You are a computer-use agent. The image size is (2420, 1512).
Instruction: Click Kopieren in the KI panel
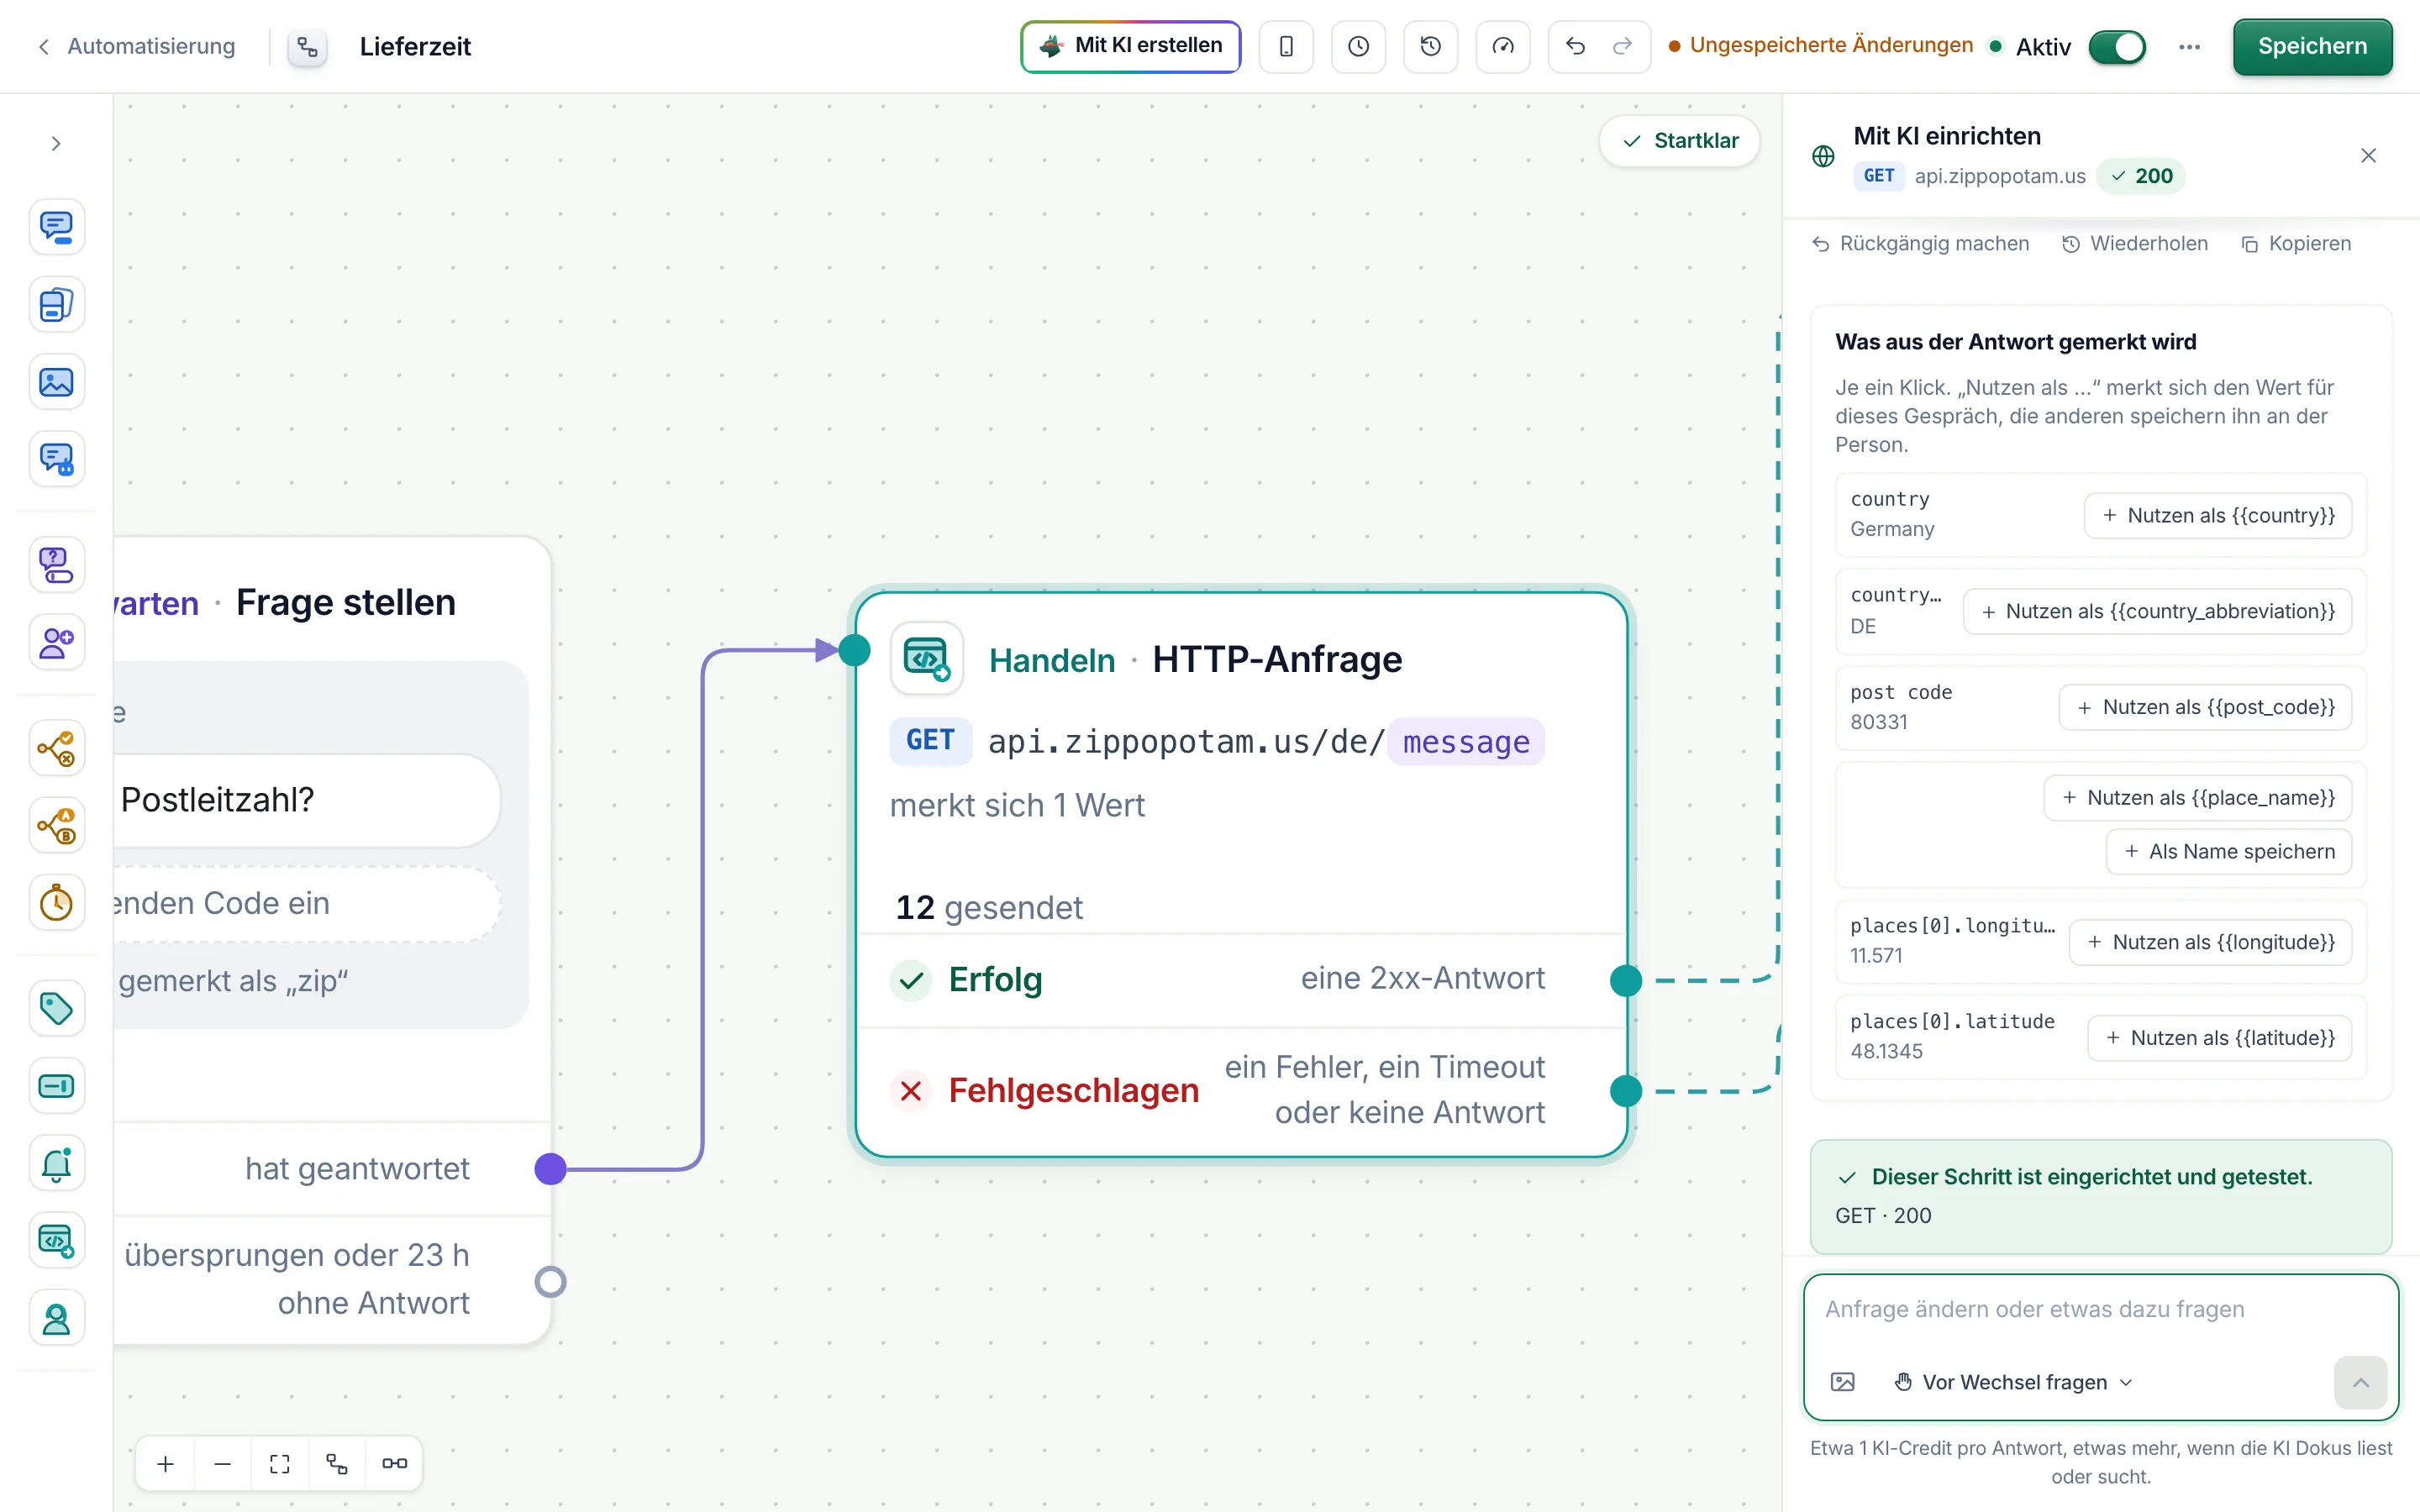(2296, 244)
